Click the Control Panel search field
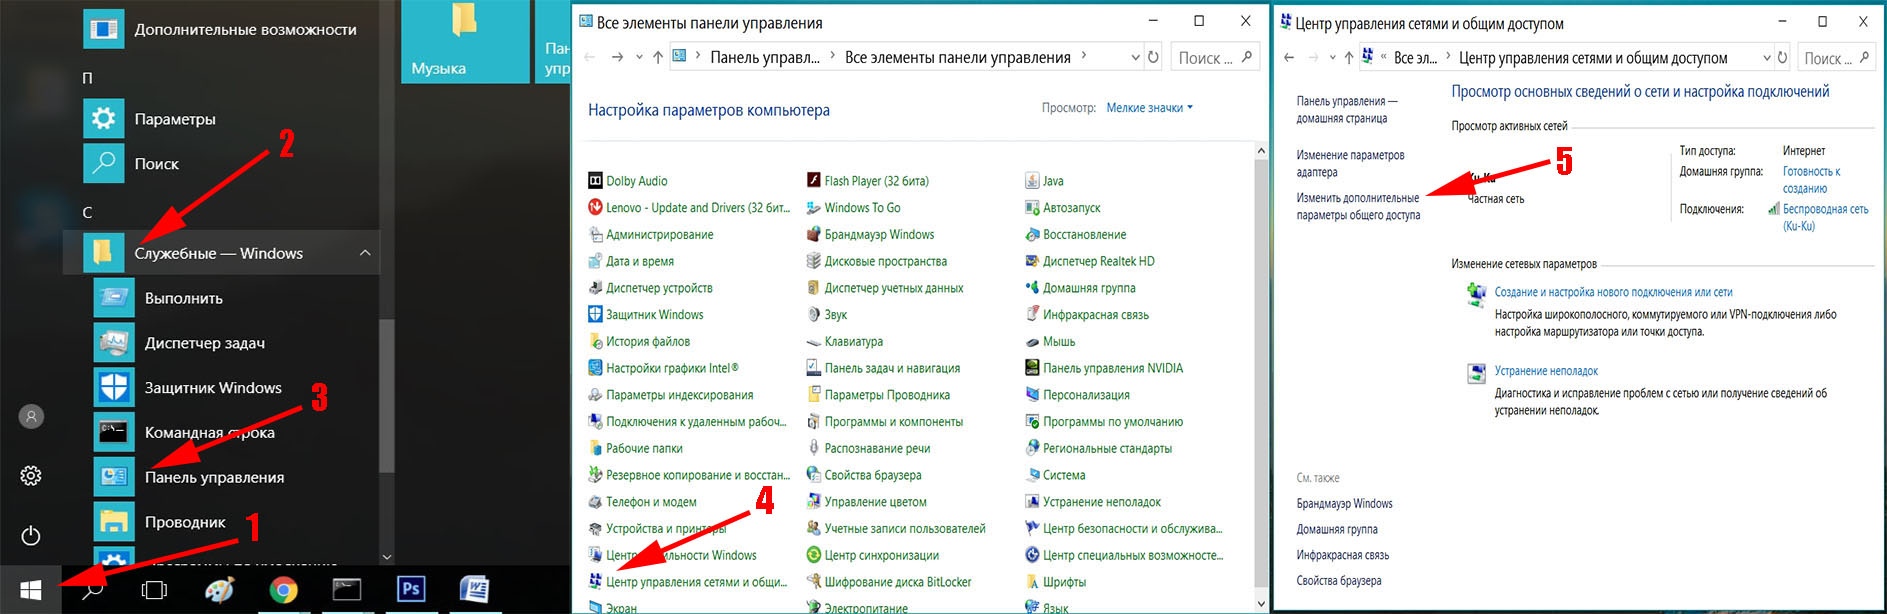 [1205, 58]
